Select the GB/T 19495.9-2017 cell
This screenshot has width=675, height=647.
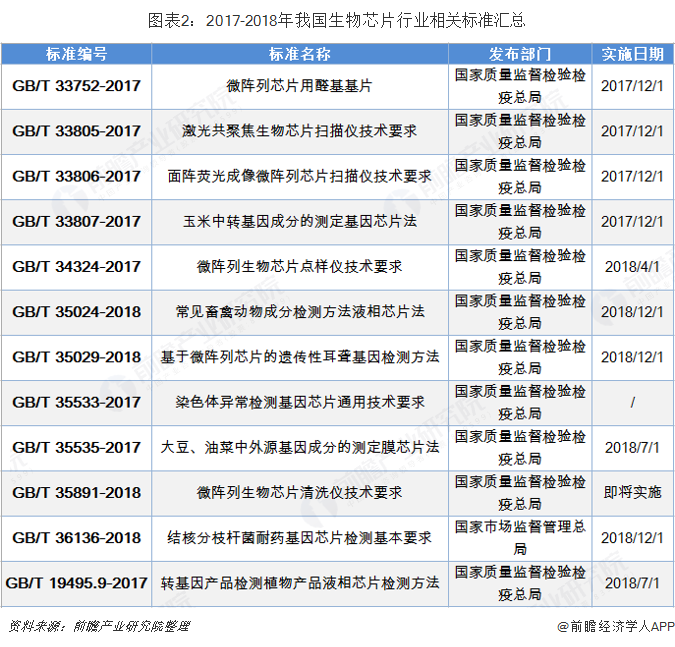76,582
